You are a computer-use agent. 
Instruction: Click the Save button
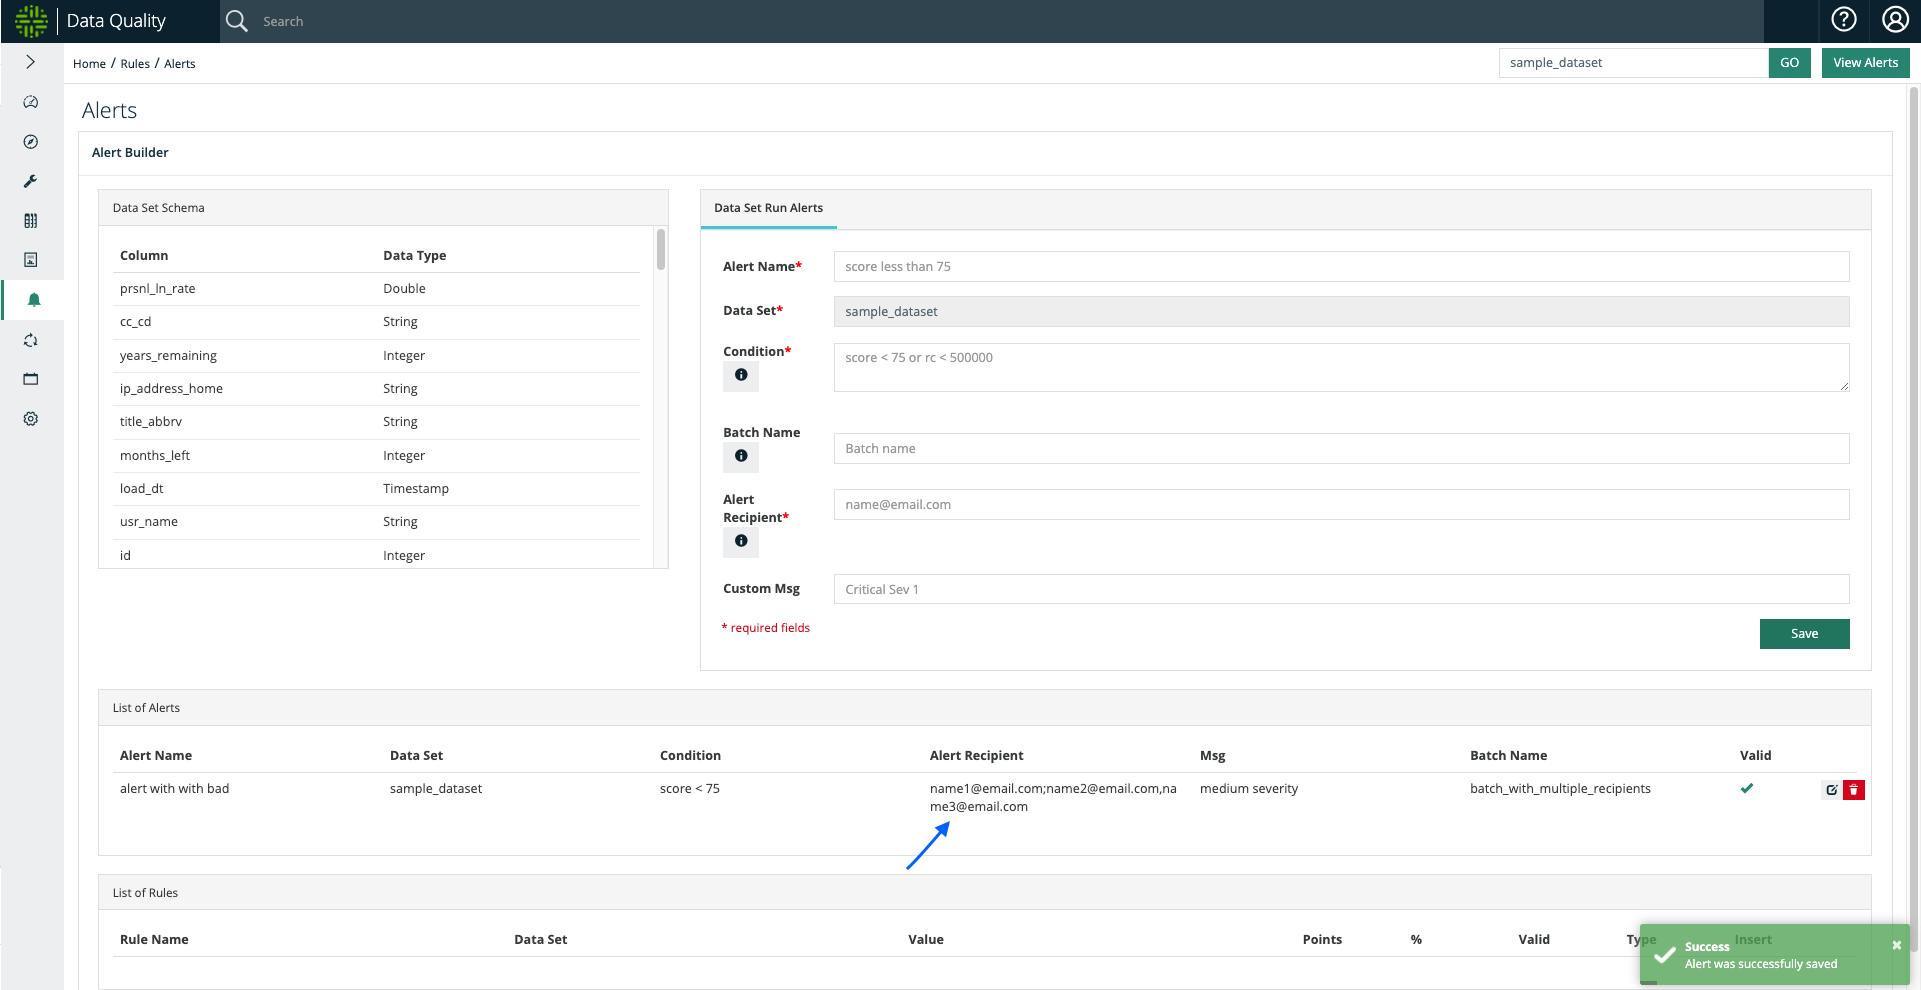1804,634
